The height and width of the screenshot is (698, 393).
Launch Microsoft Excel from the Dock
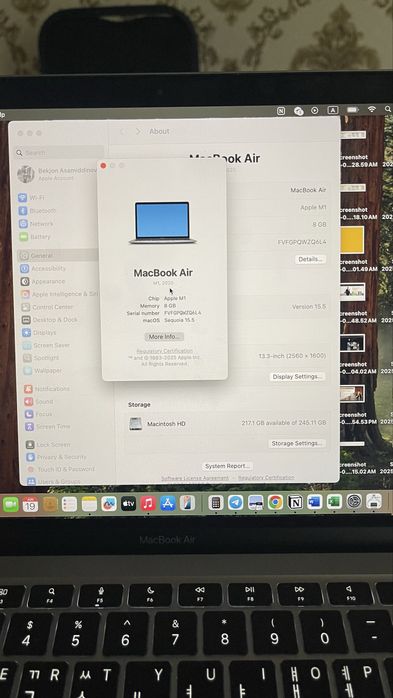(x=334, y=502)
